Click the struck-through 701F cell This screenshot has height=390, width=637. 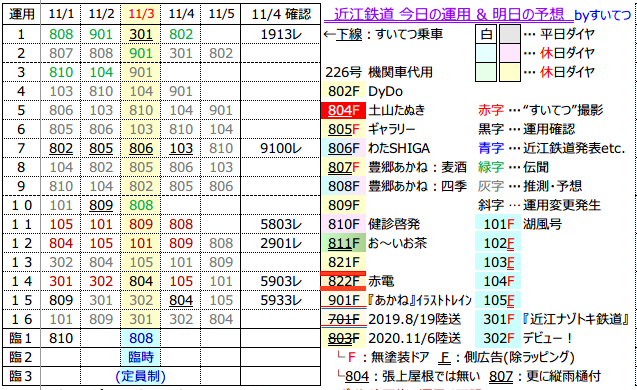click(344, 319)
